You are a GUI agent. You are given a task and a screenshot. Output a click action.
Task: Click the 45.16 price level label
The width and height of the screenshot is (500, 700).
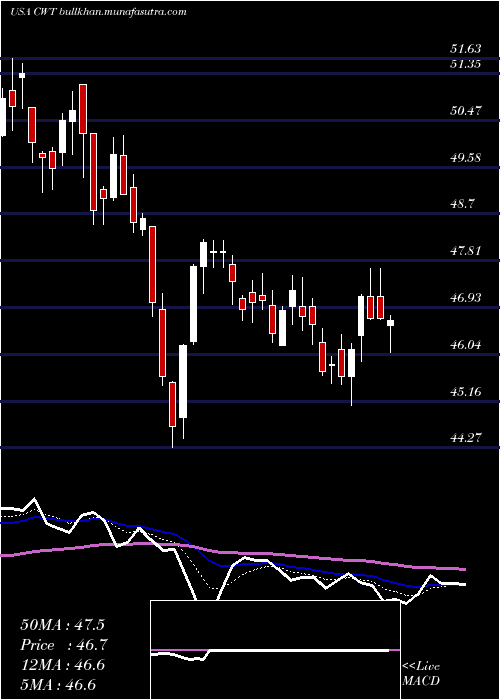[x=466, y=392]
